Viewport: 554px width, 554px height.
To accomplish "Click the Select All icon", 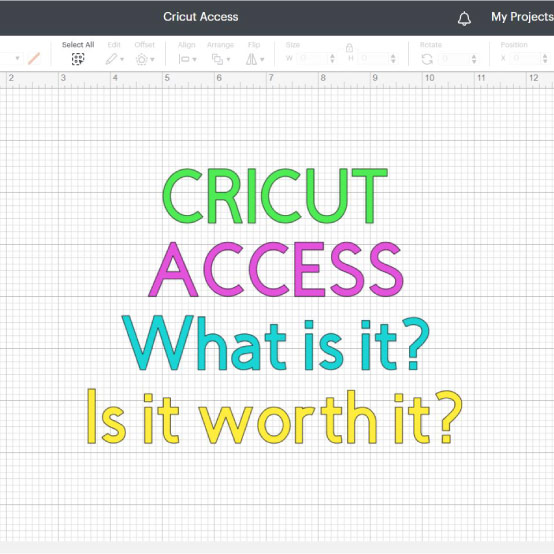I will [x=78, y=59].
